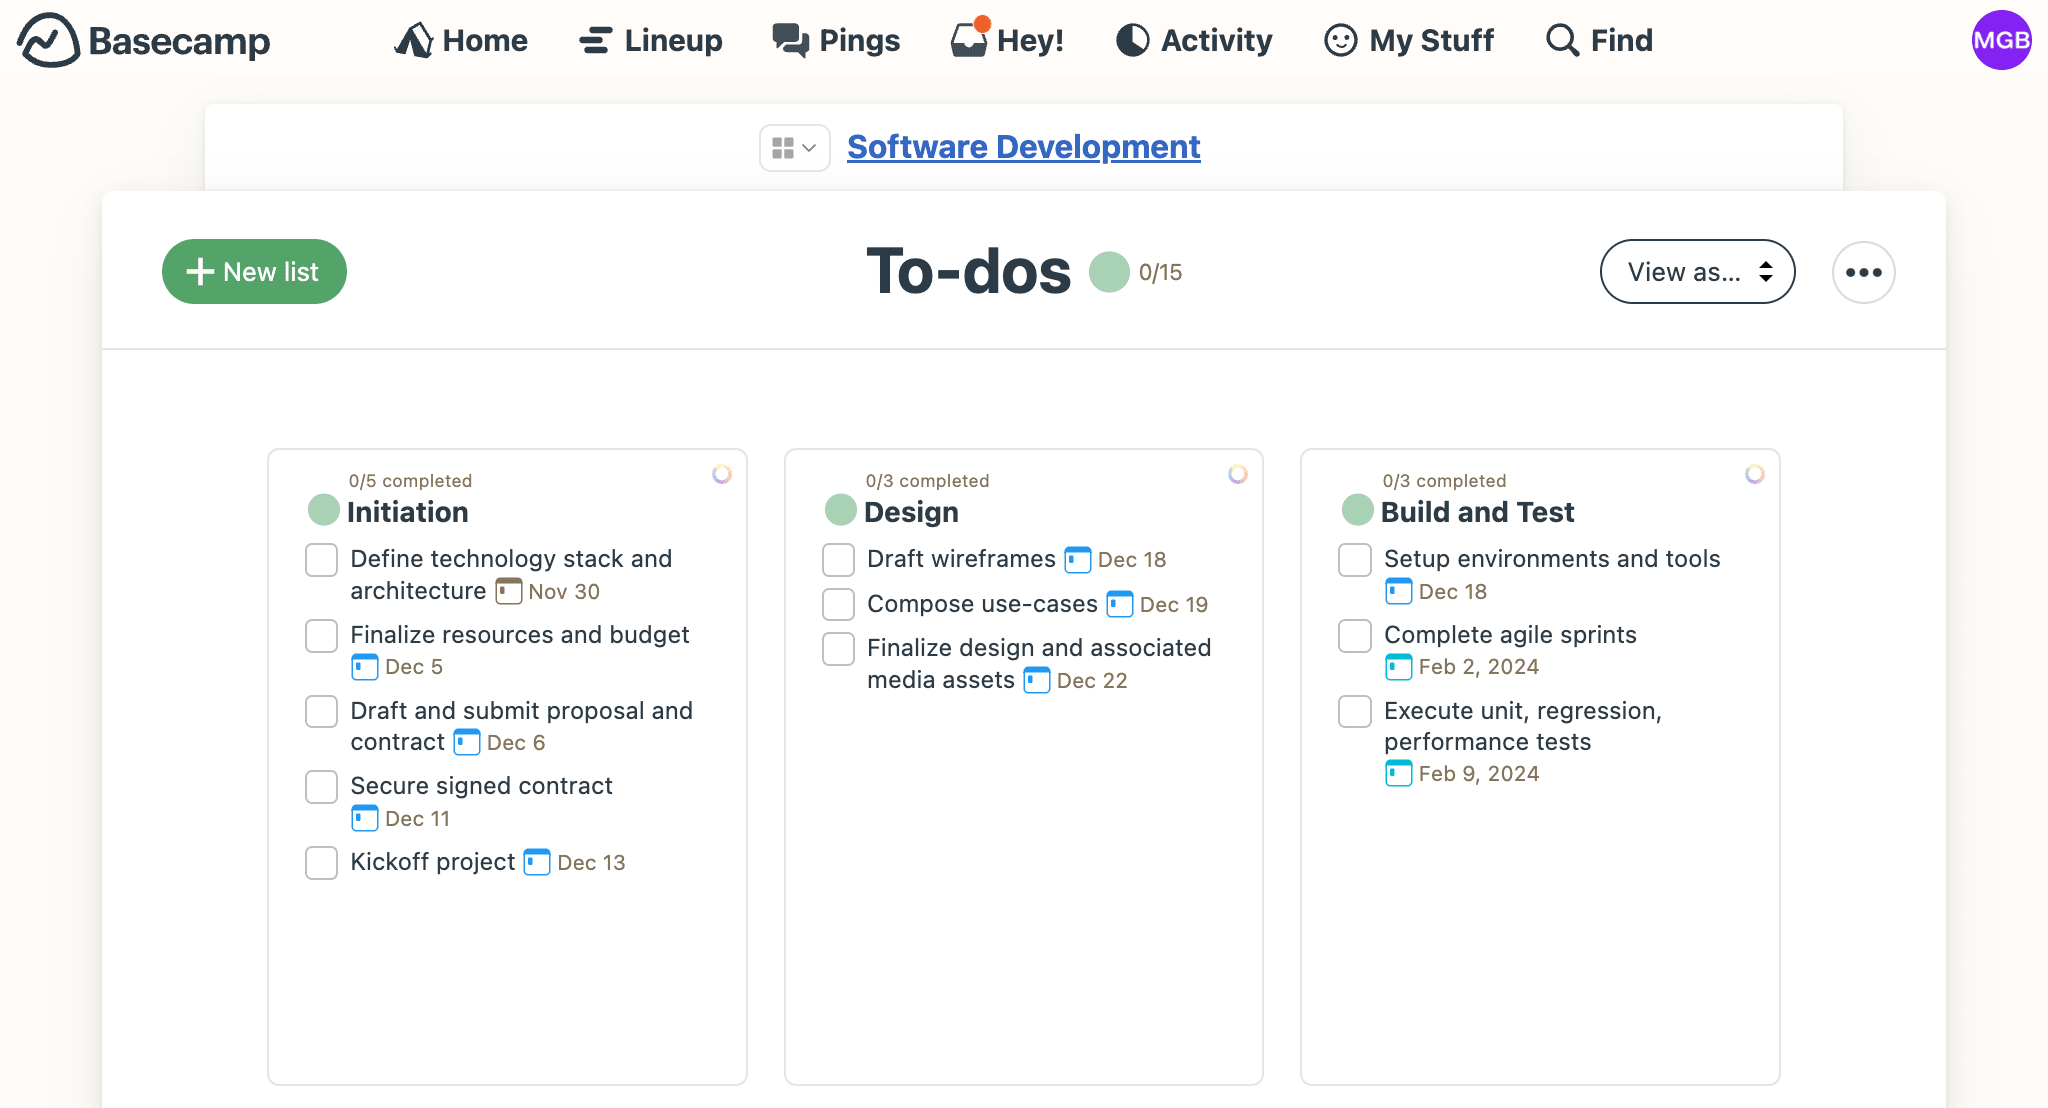The width and height of the screenshot is (2048, 1108).
Task: Select the Build and Test list header
Action: pyautogui.click(x=1476, y=512)
